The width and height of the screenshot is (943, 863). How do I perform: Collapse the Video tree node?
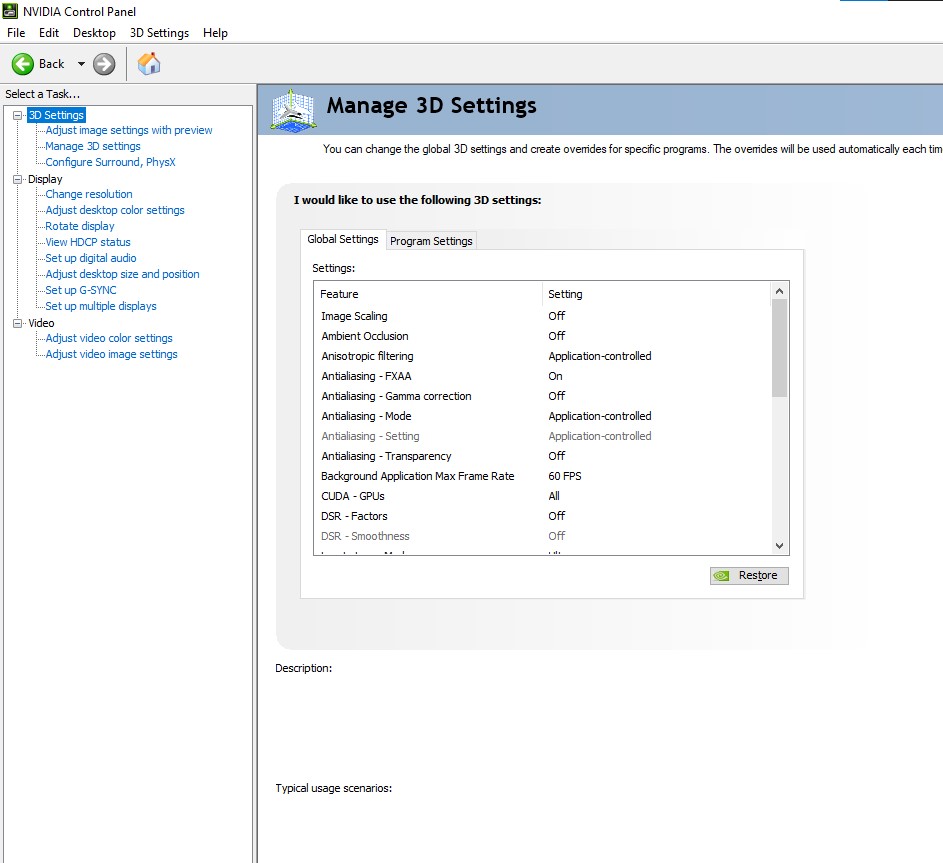pyautogui.click(x=17, y=323)
